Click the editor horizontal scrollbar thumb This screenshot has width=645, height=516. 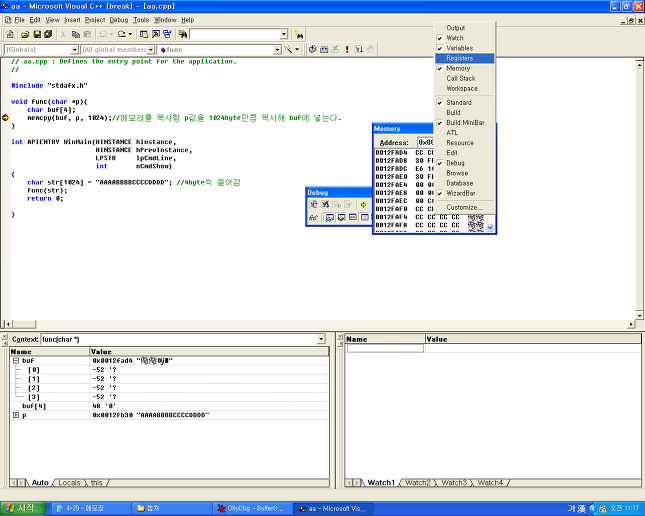tap(24, 324)
